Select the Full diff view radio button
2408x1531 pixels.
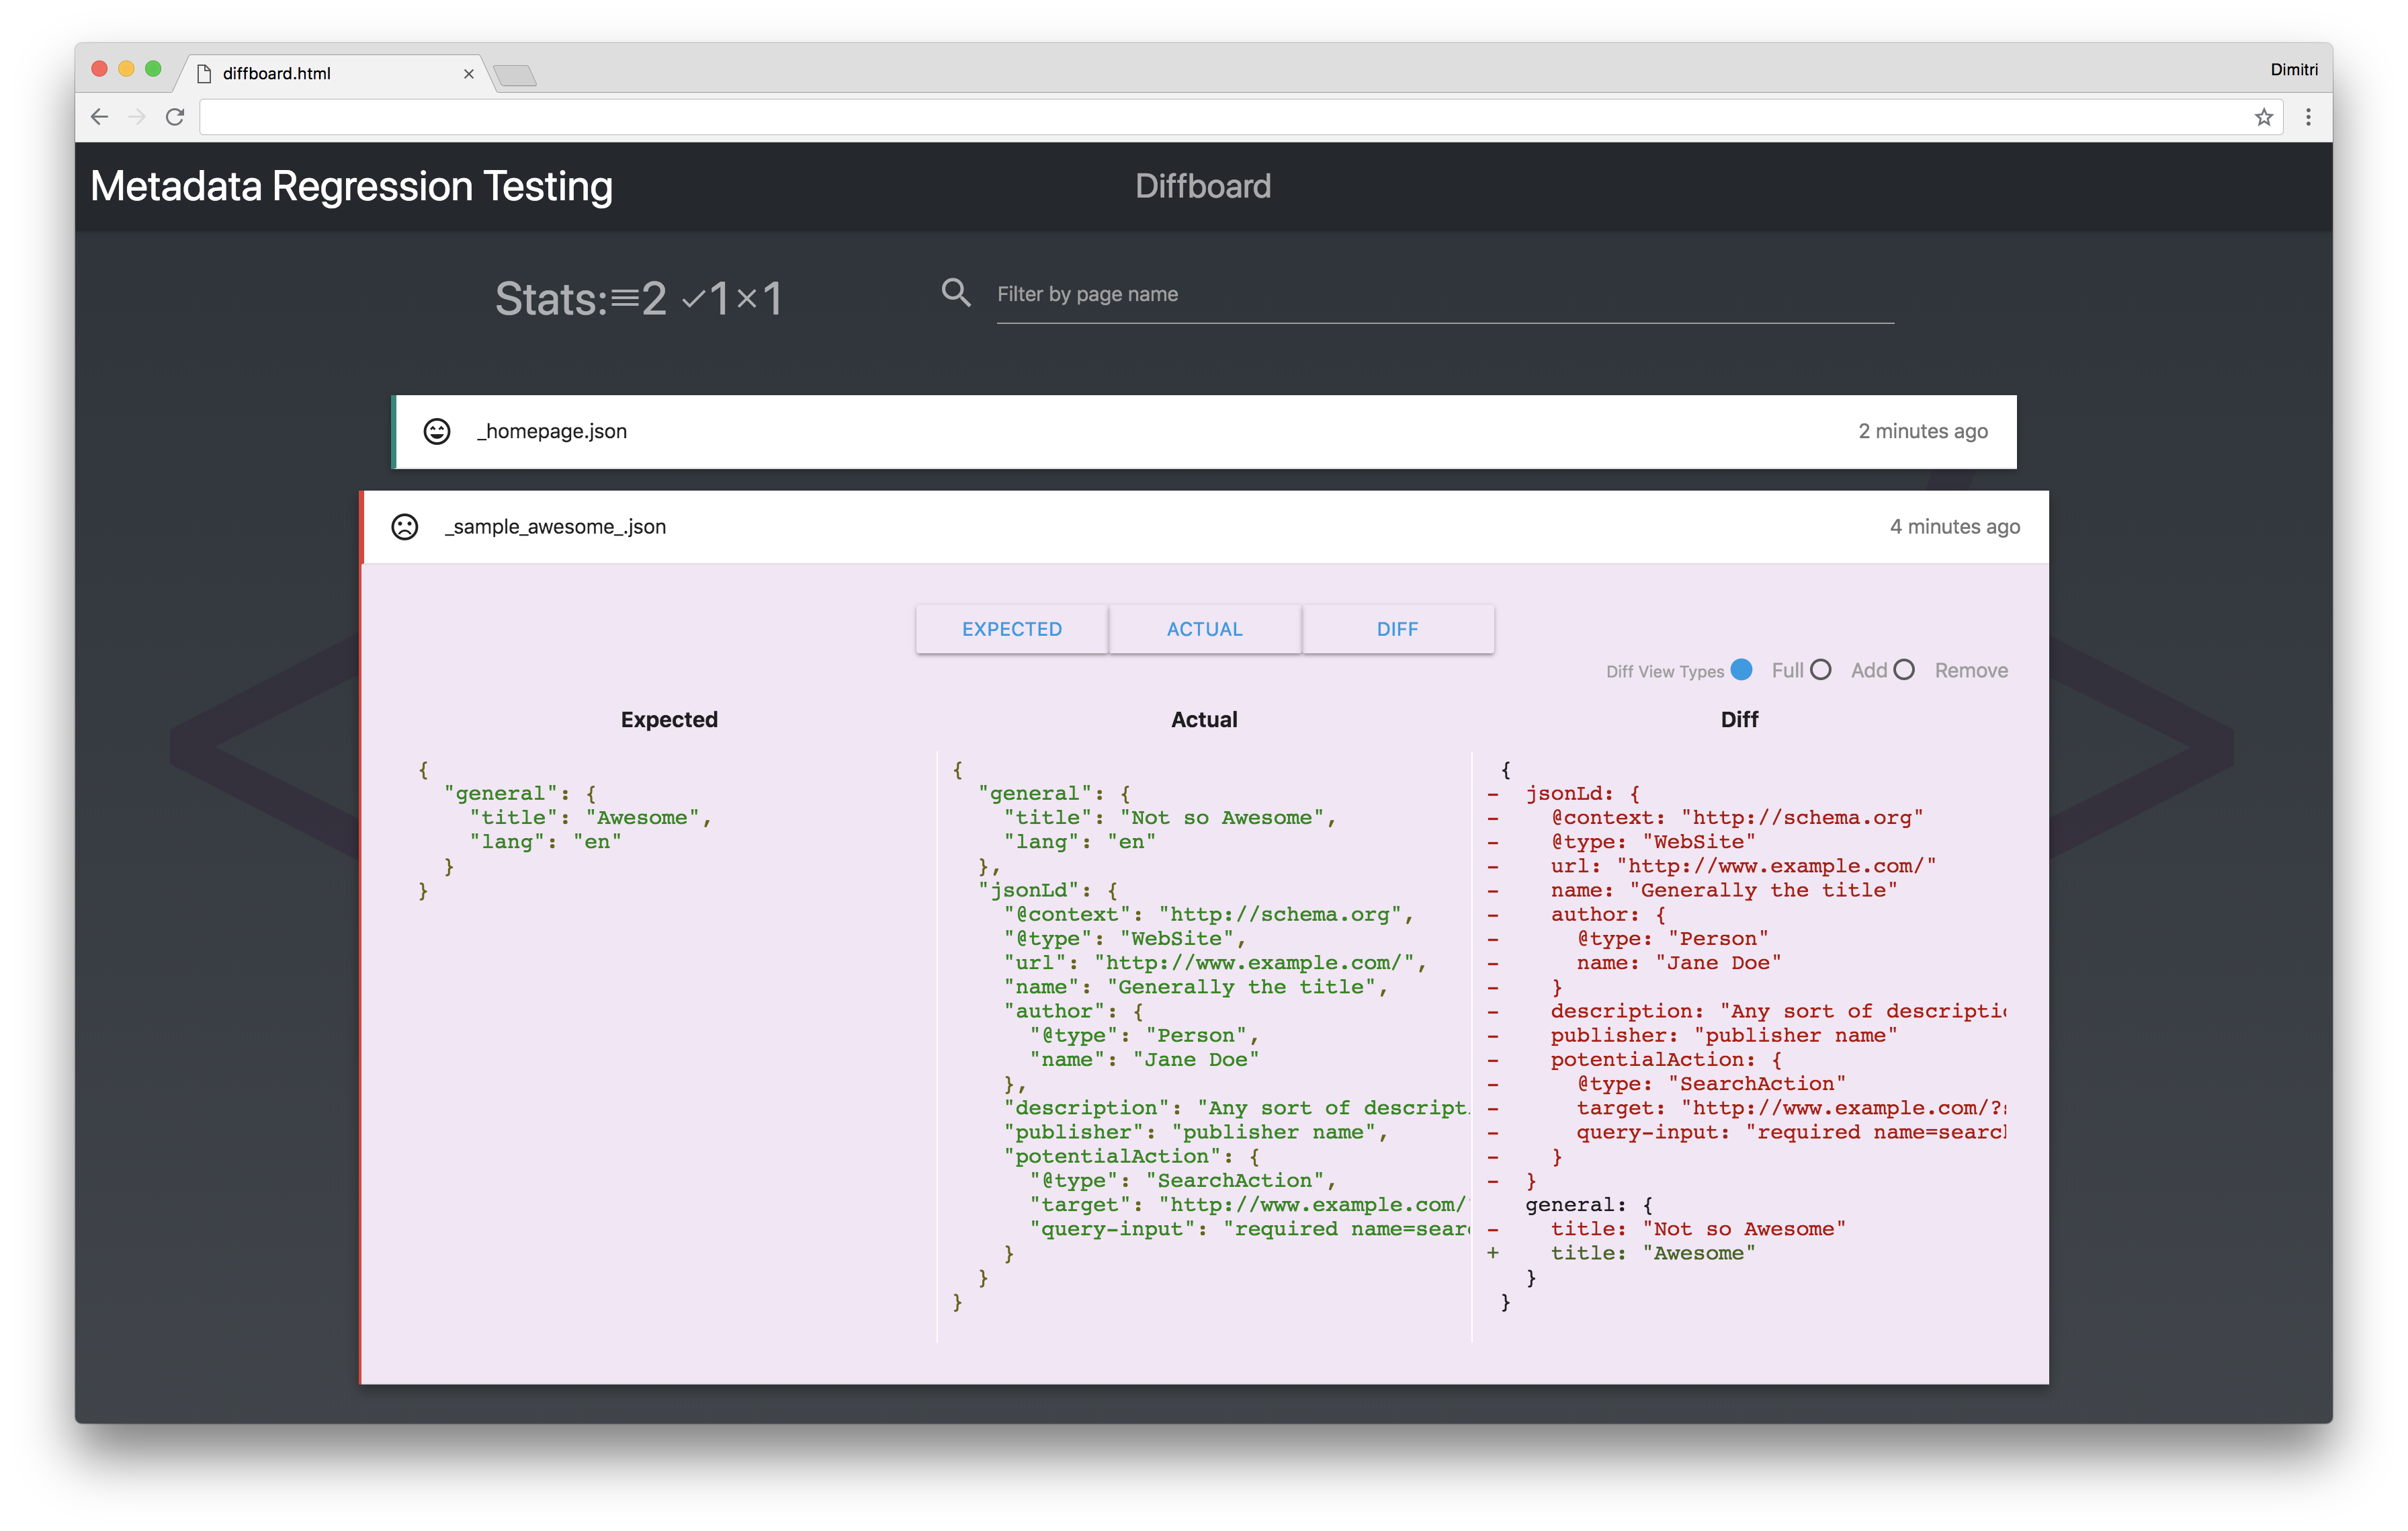(x=1741, y=670)
